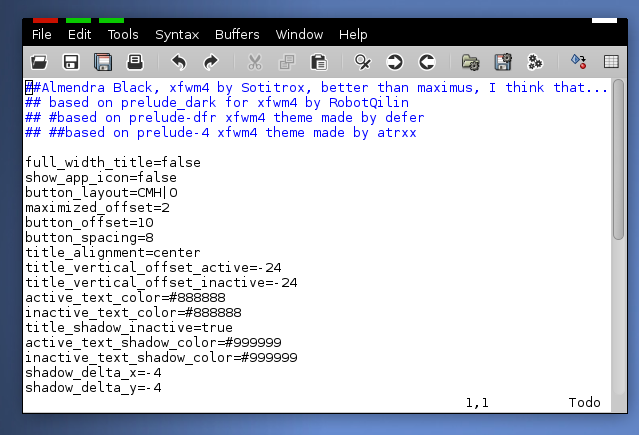Click the Redo arrow icon
639x435 pixels.
click(x=211, y=62)
